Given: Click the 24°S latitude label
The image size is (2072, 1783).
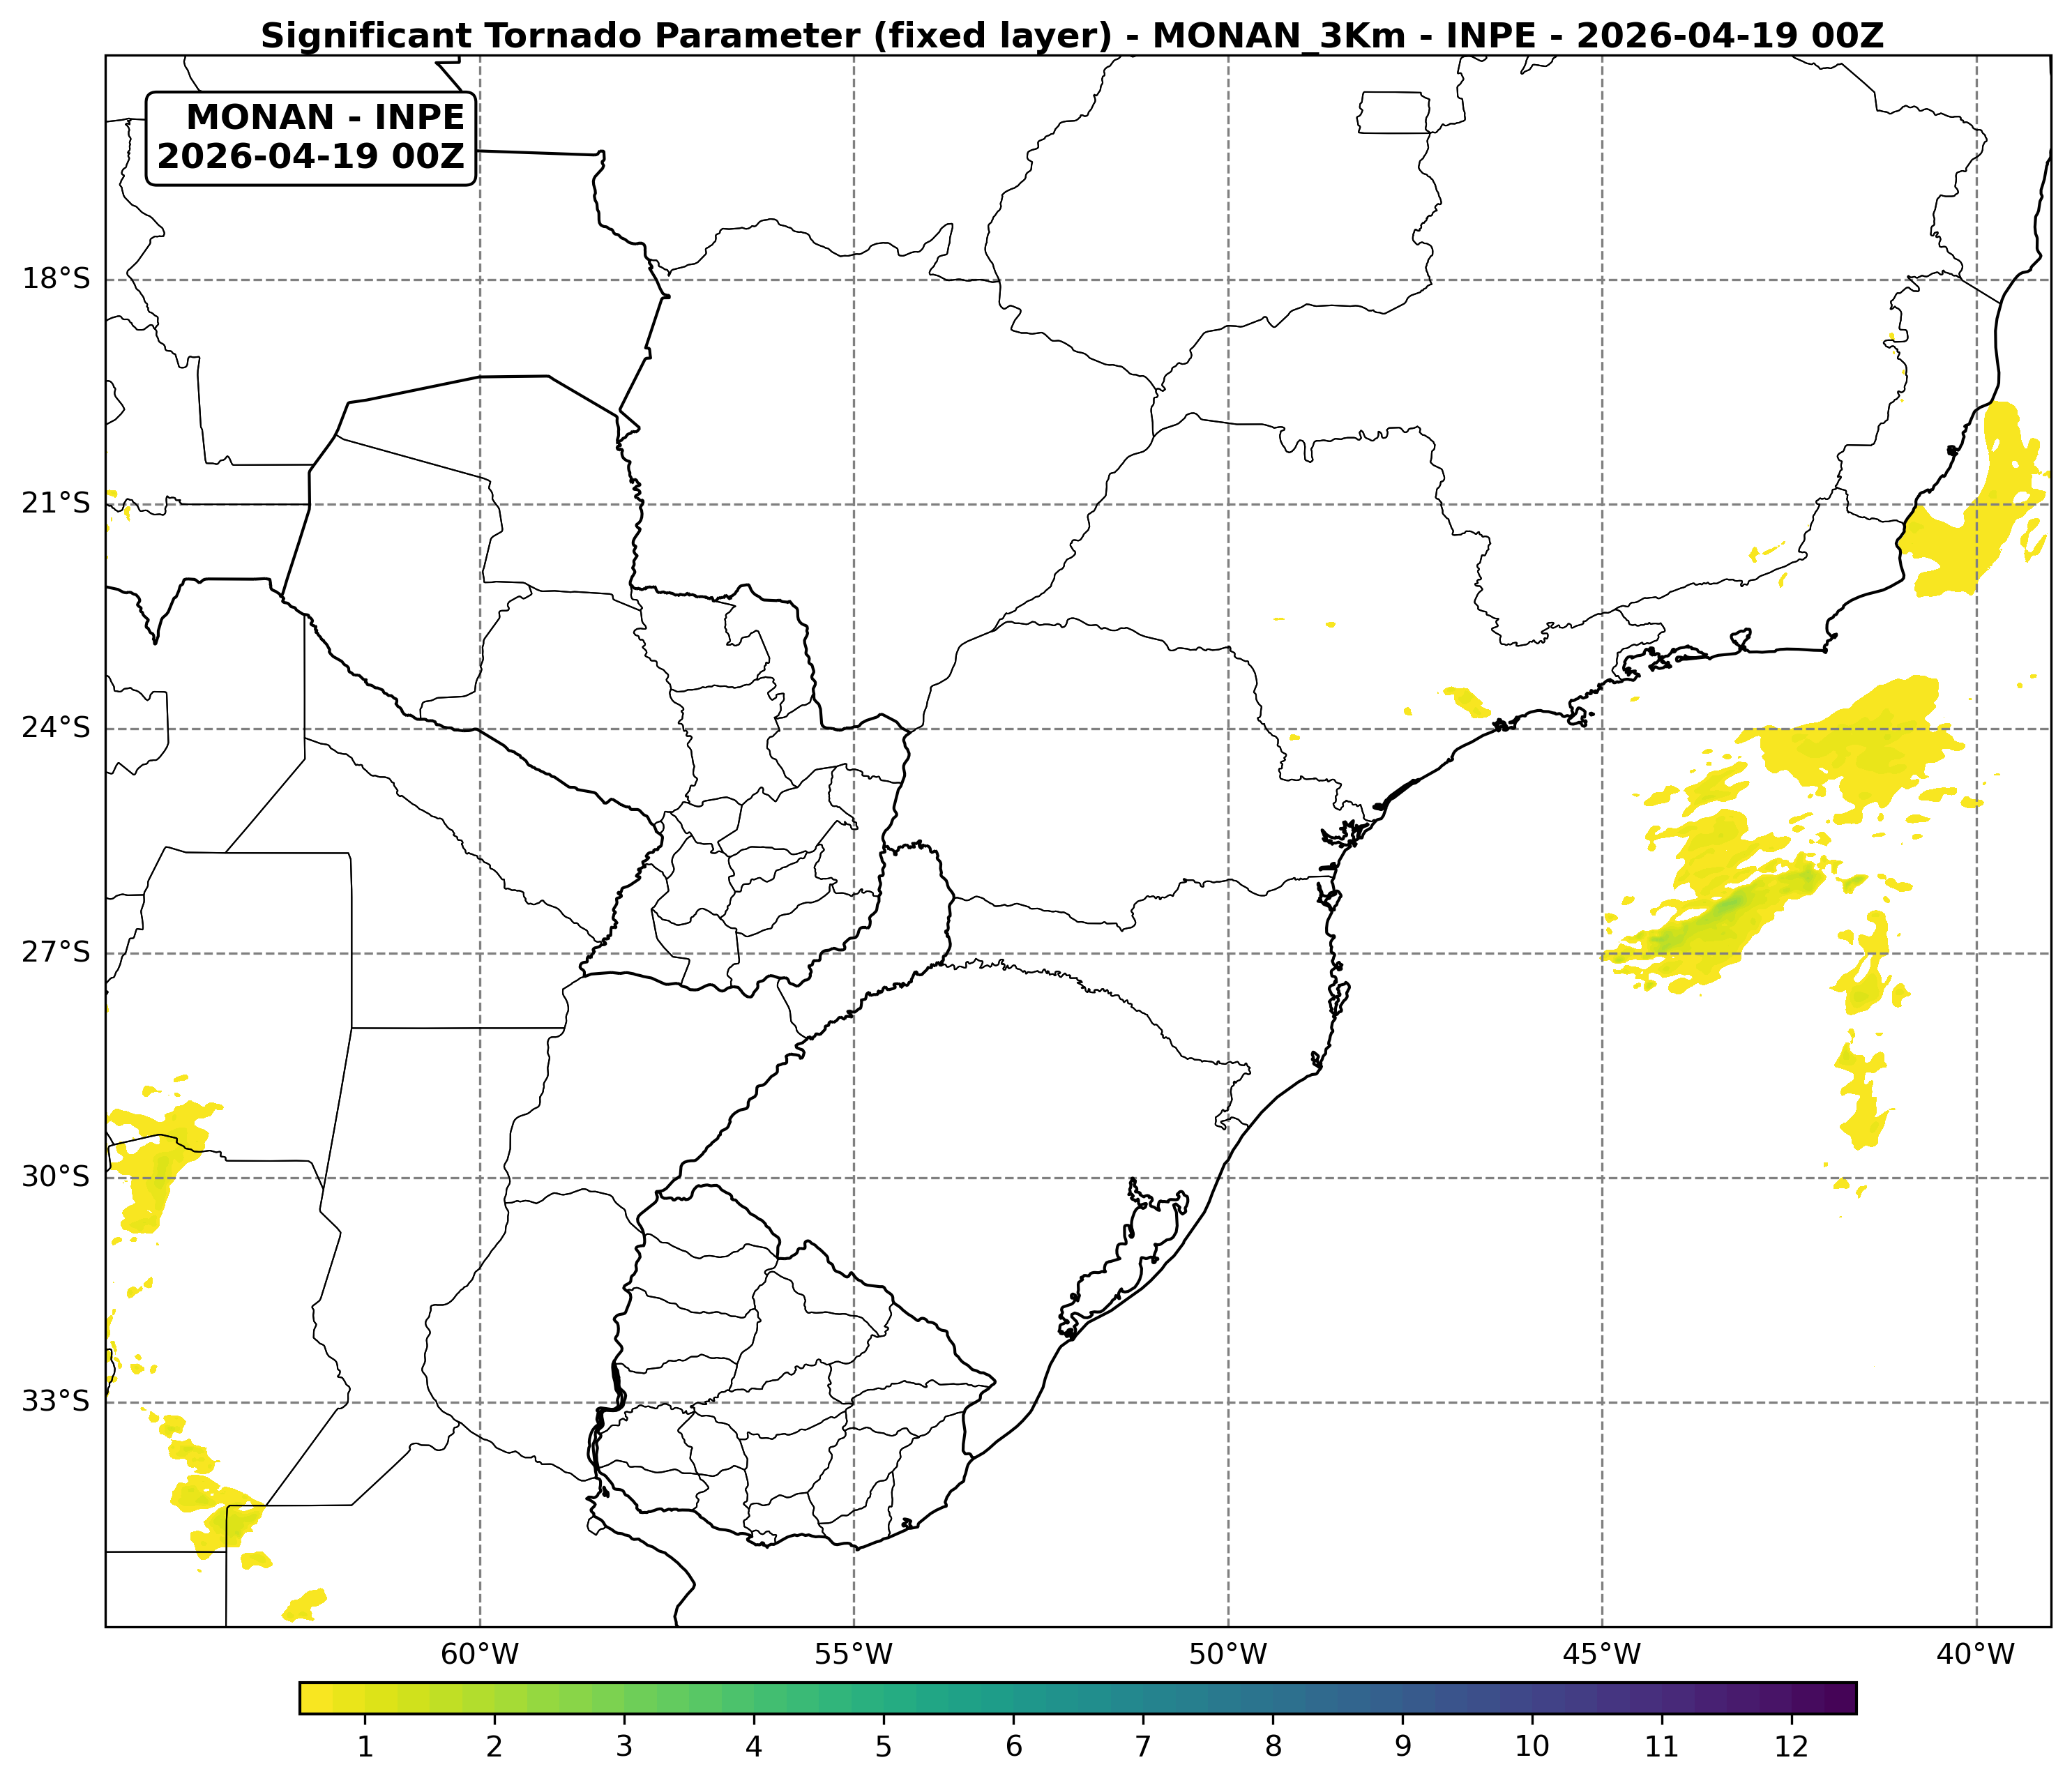Looking at the screenshot, I should point(56,727).
